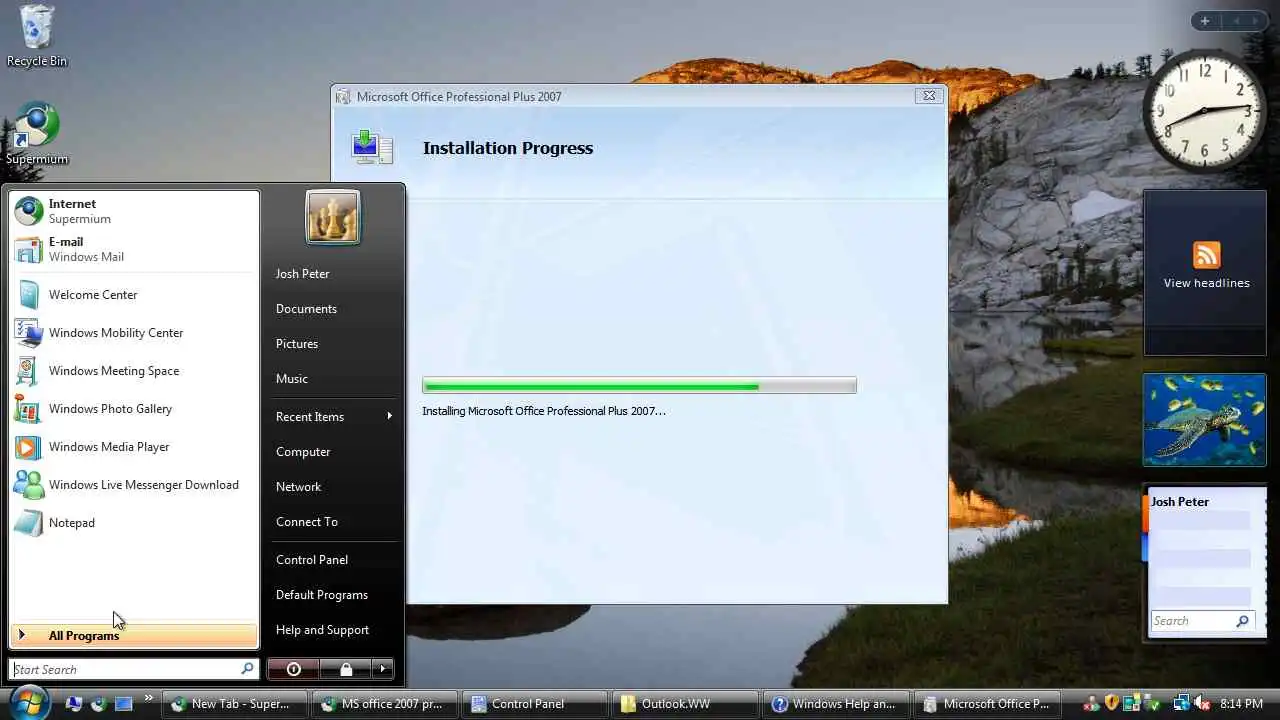Screen dimensions: 1280x720
Task: Close the Office 2007 installer window
Action: coord(929,96)
